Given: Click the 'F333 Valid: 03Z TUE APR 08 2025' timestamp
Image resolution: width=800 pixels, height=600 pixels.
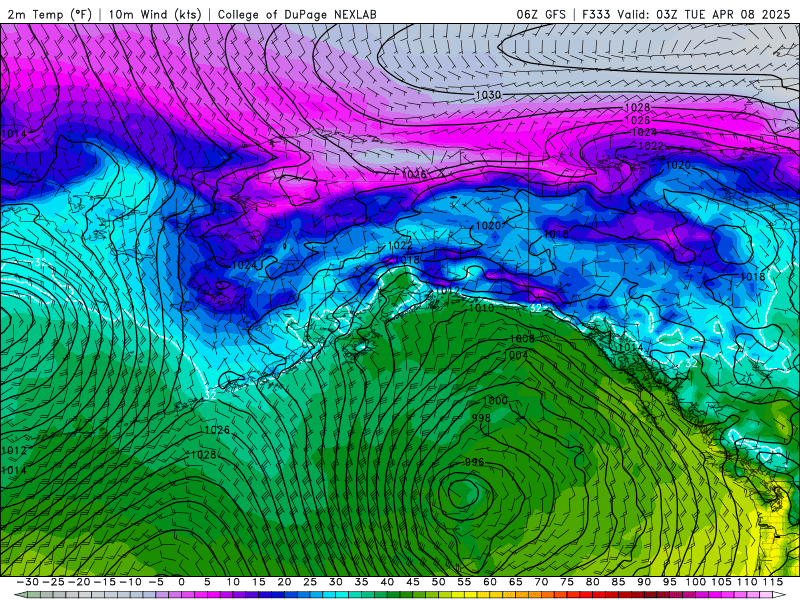Looking at the screenshot, I should [686, 14].
